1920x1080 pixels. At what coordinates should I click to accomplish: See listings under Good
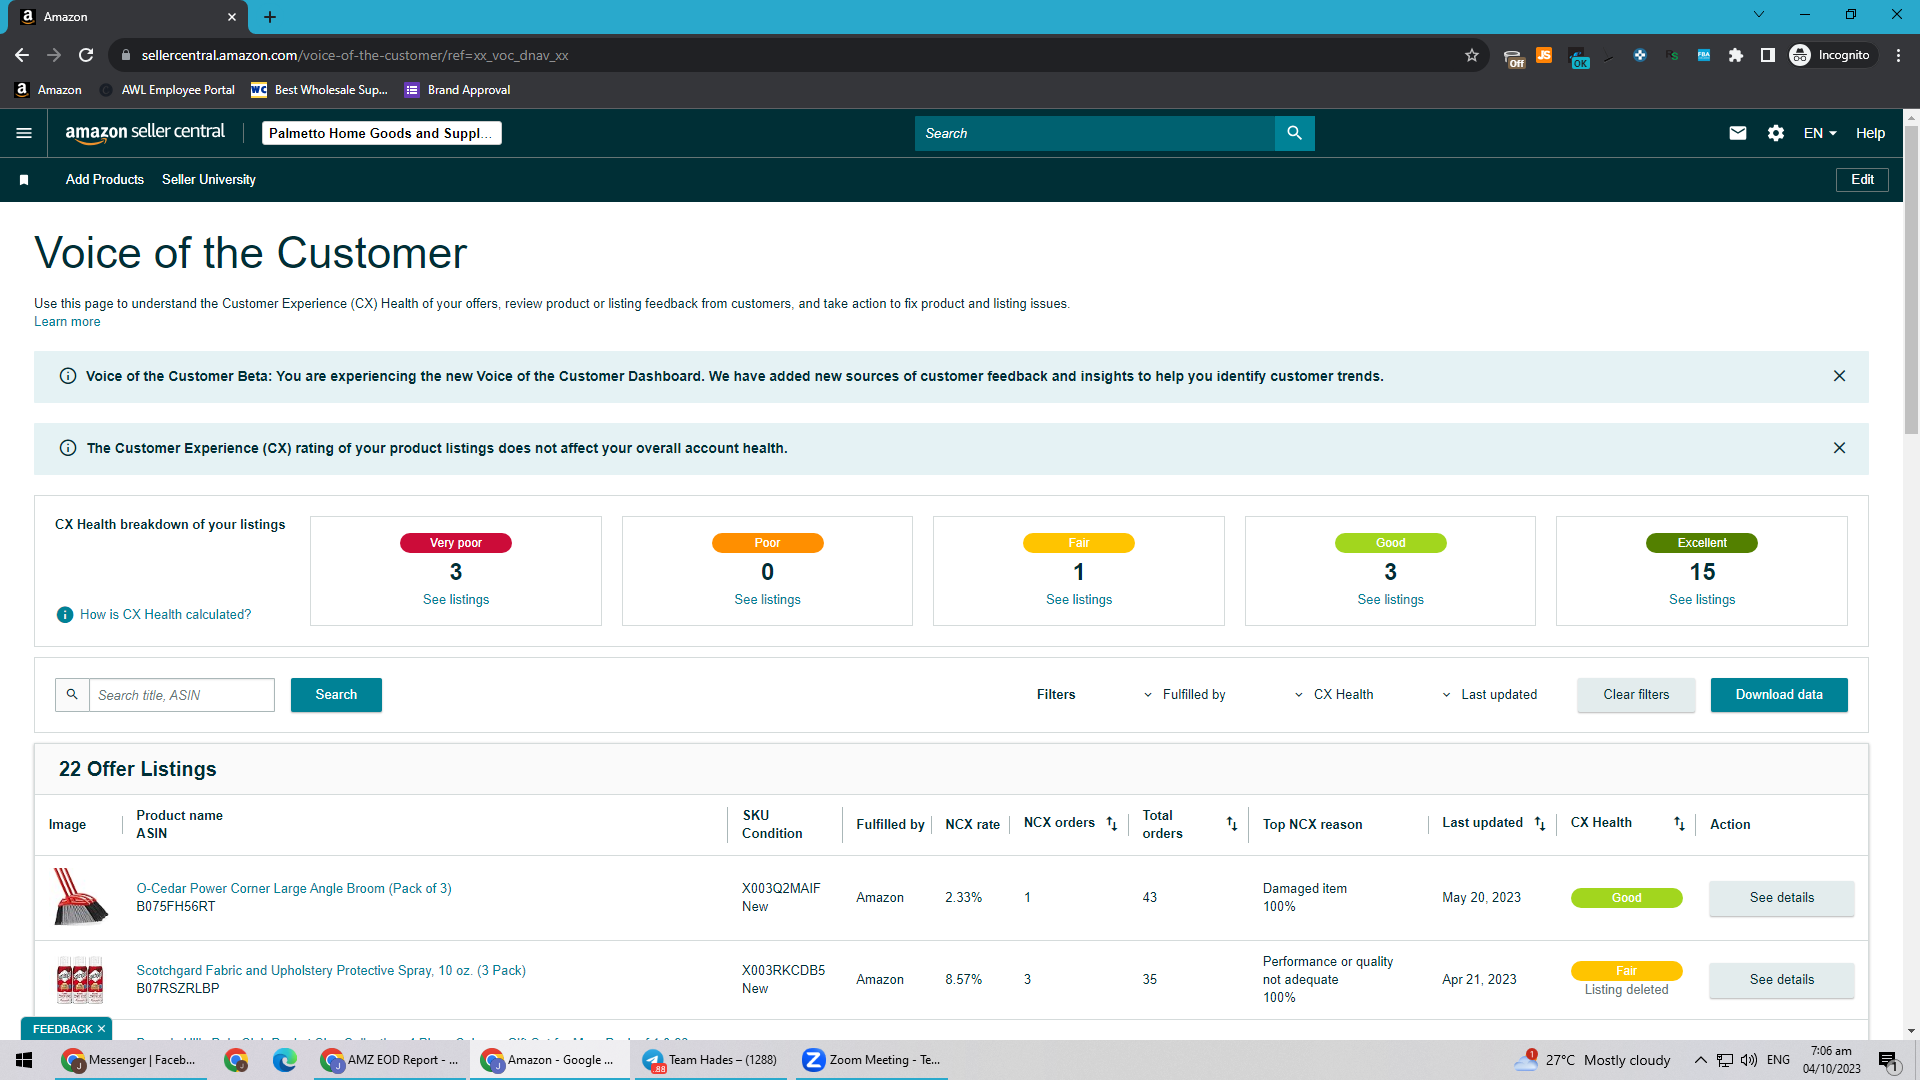coord(1390,600)
